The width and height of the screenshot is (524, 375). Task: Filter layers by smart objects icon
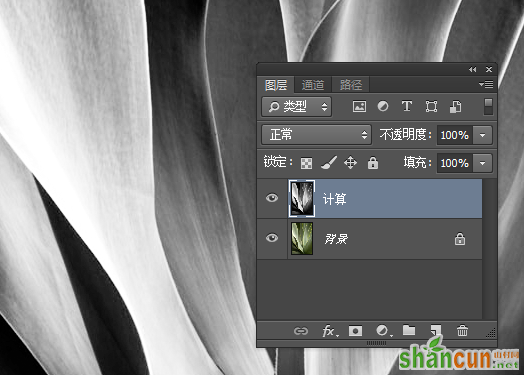point(455,107)
